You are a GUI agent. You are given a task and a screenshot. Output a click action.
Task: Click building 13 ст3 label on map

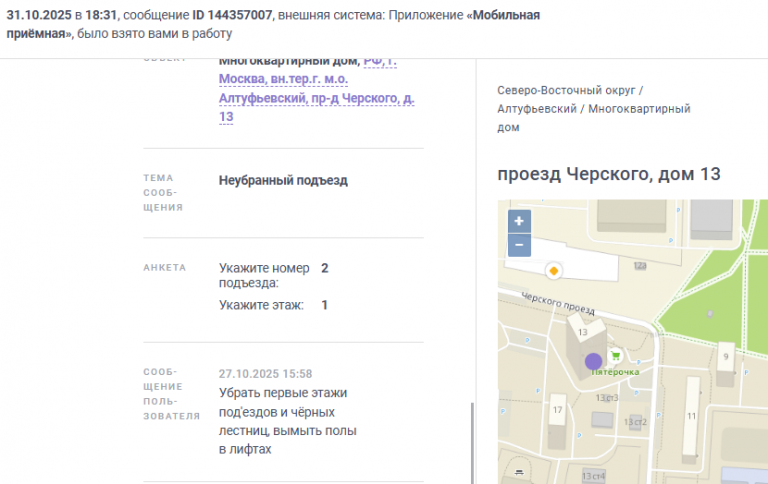pos(607,398)
